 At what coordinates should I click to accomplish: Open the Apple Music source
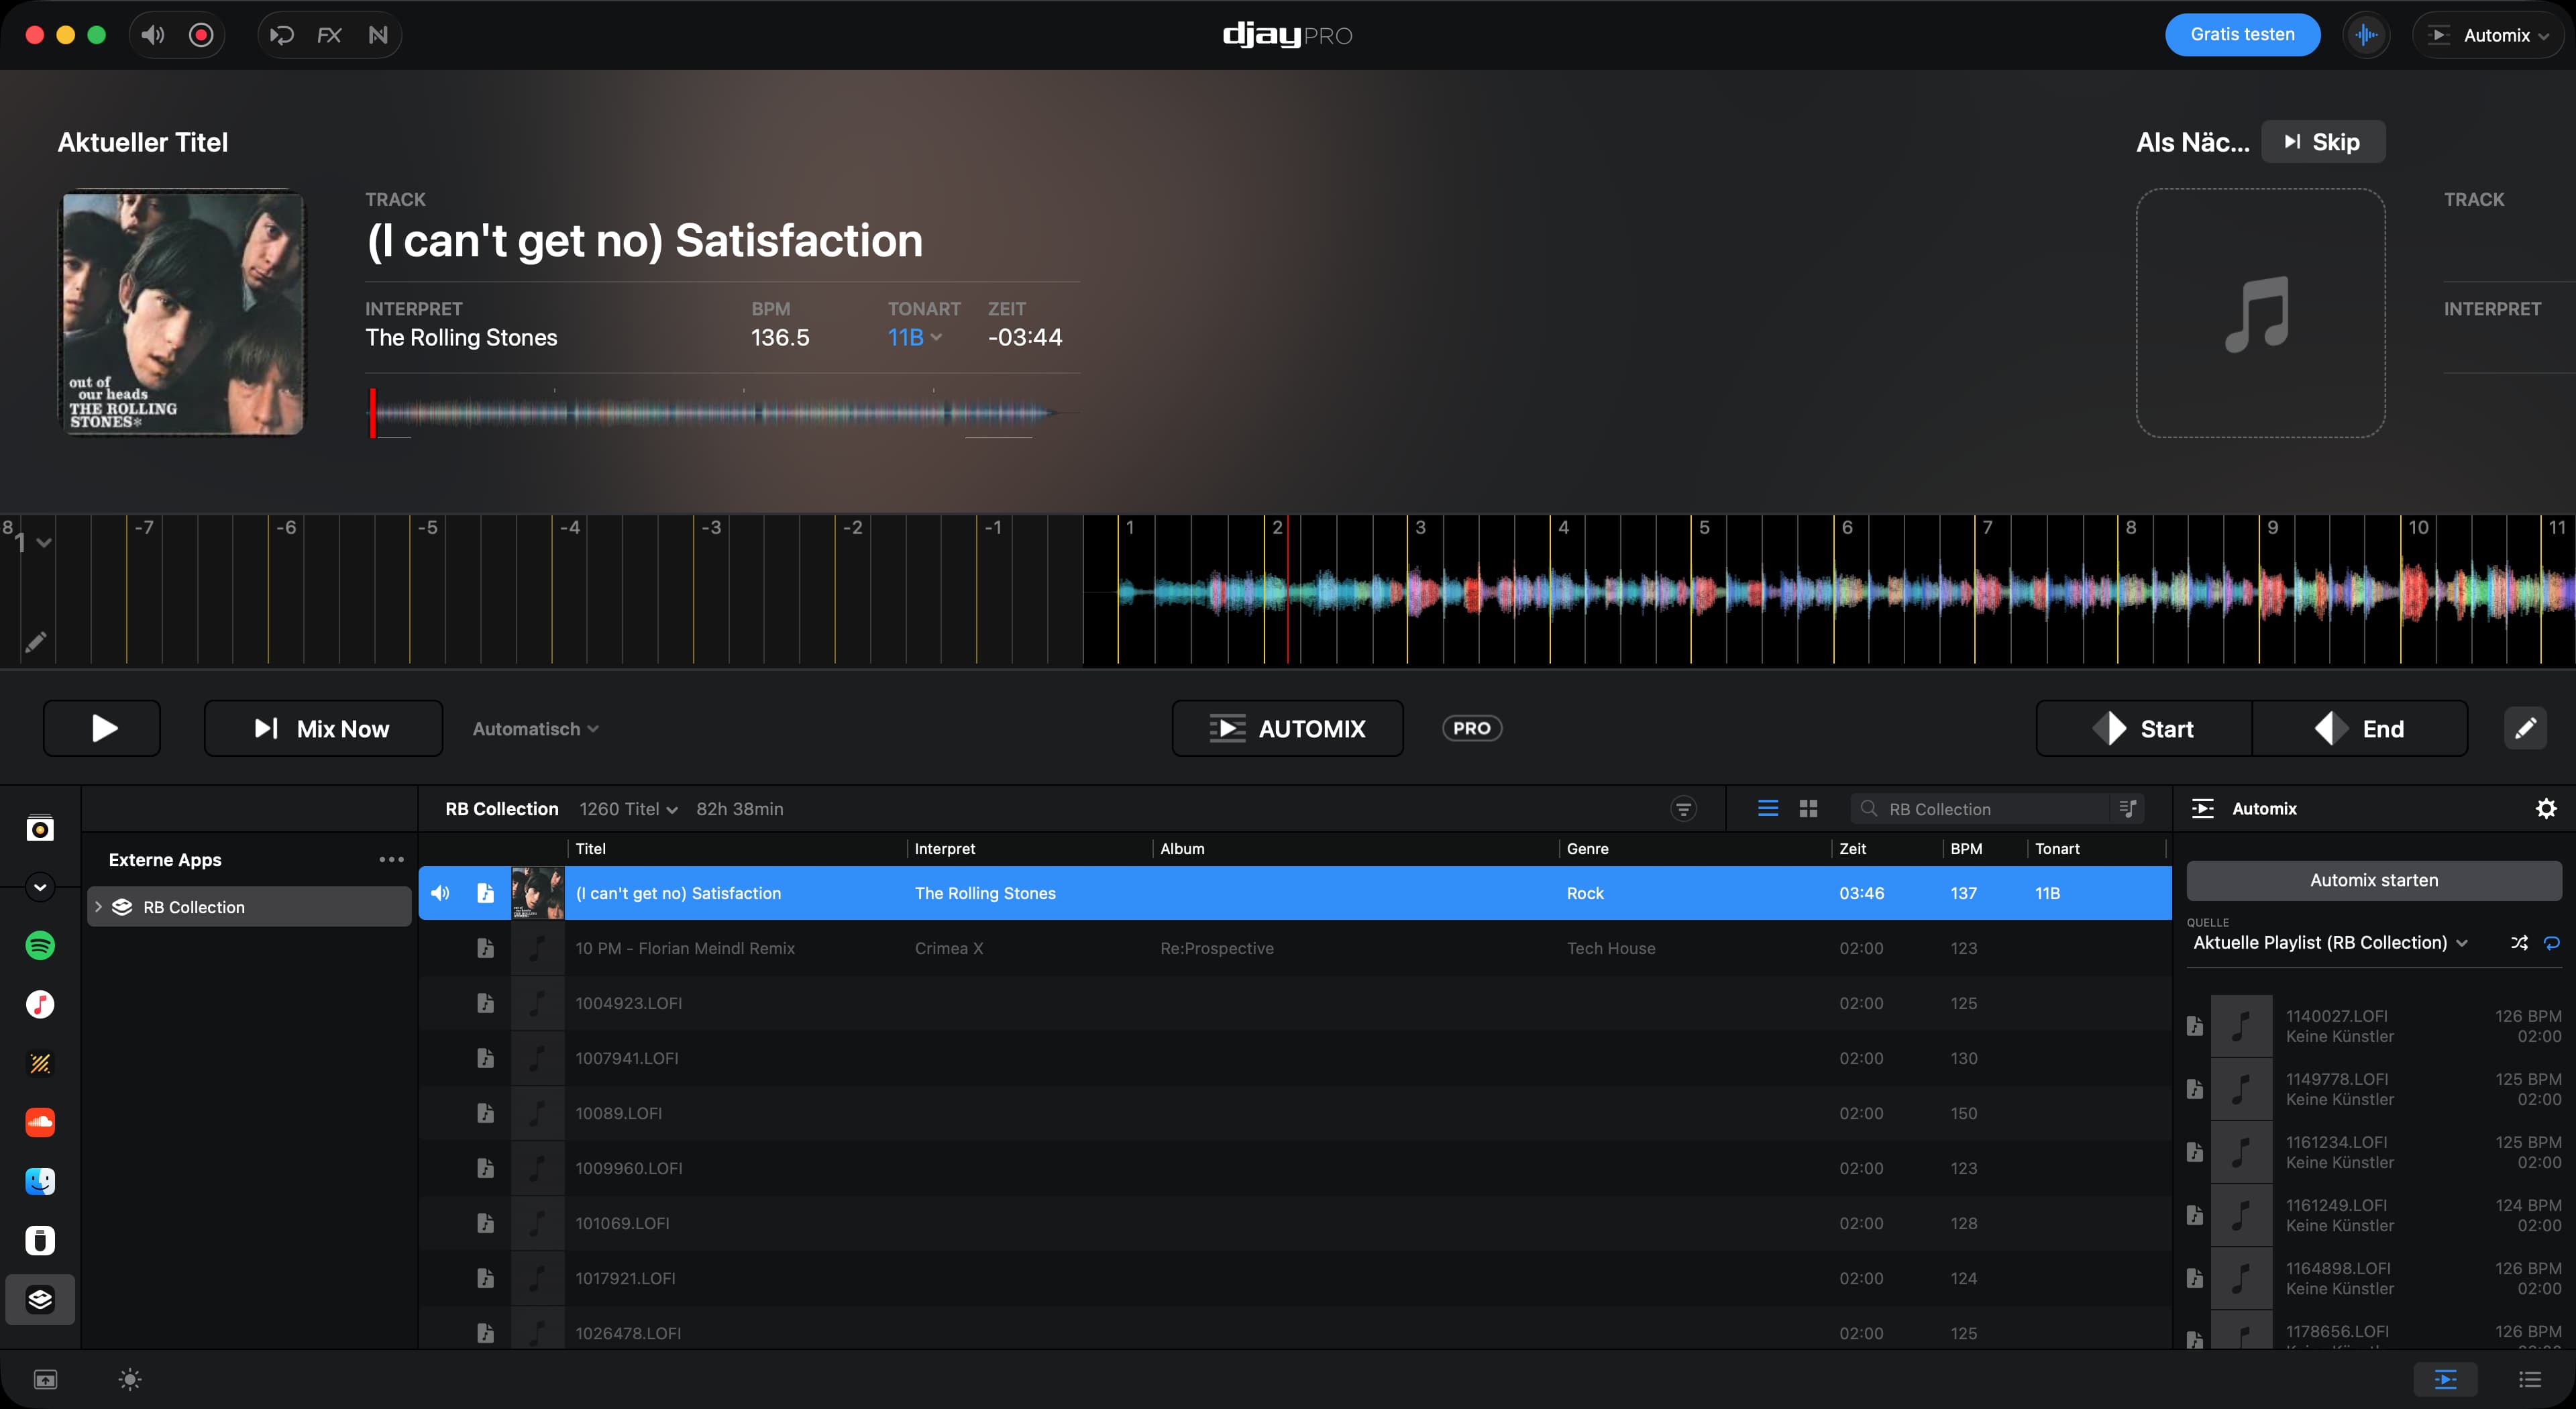click(x=40, y=1004)
